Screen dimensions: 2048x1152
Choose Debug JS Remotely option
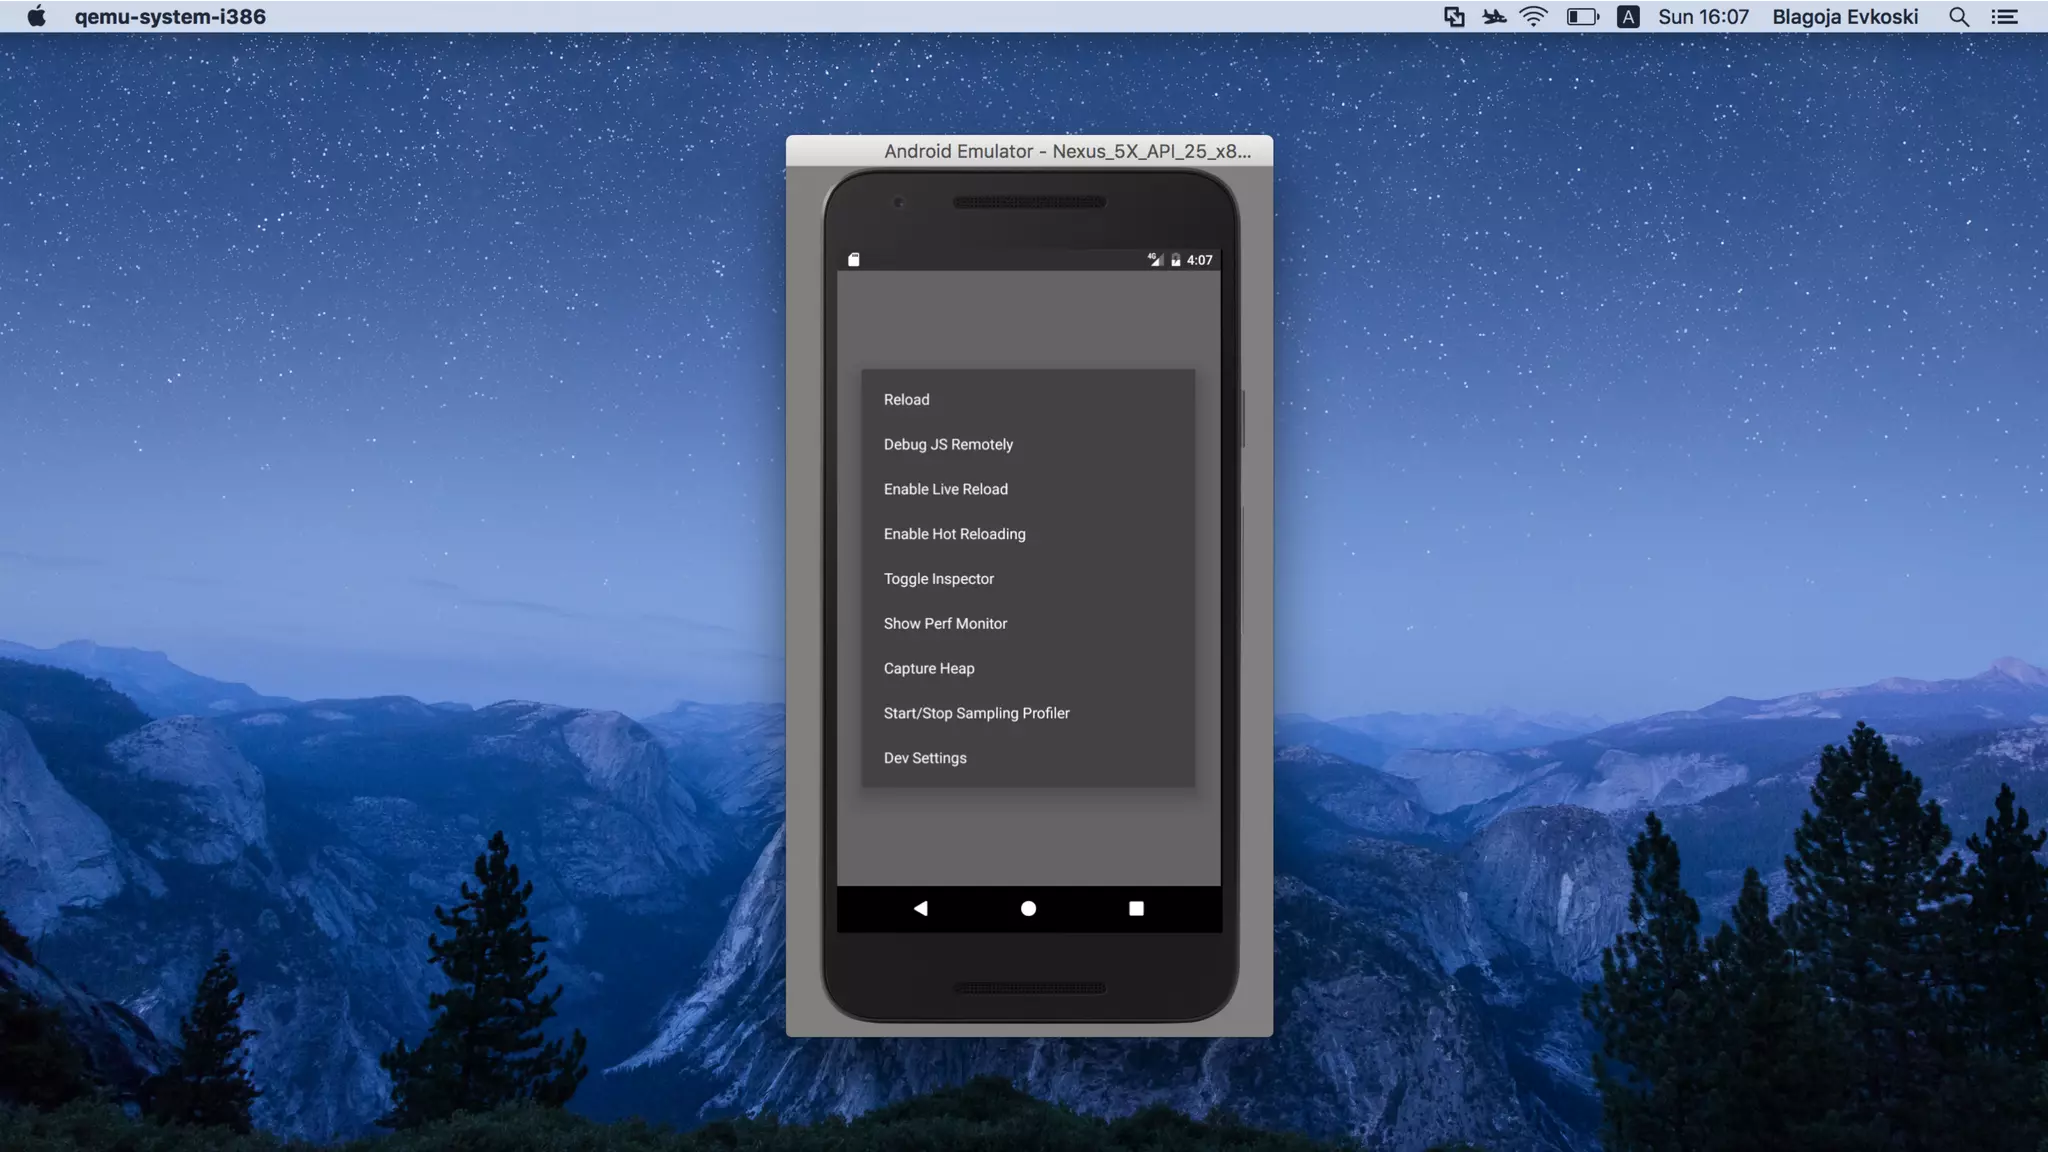948,444
